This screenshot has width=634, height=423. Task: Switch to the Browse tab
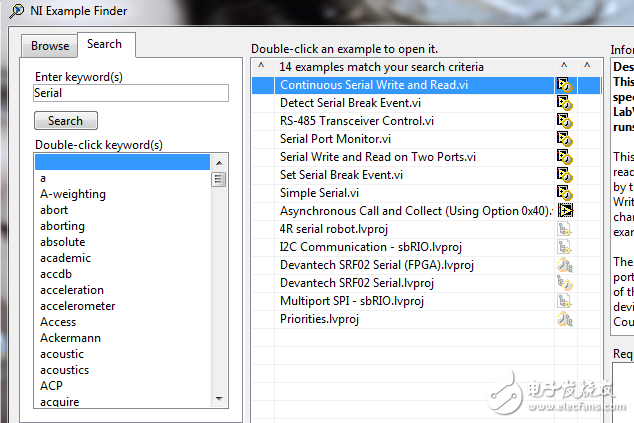click(50, 46)
